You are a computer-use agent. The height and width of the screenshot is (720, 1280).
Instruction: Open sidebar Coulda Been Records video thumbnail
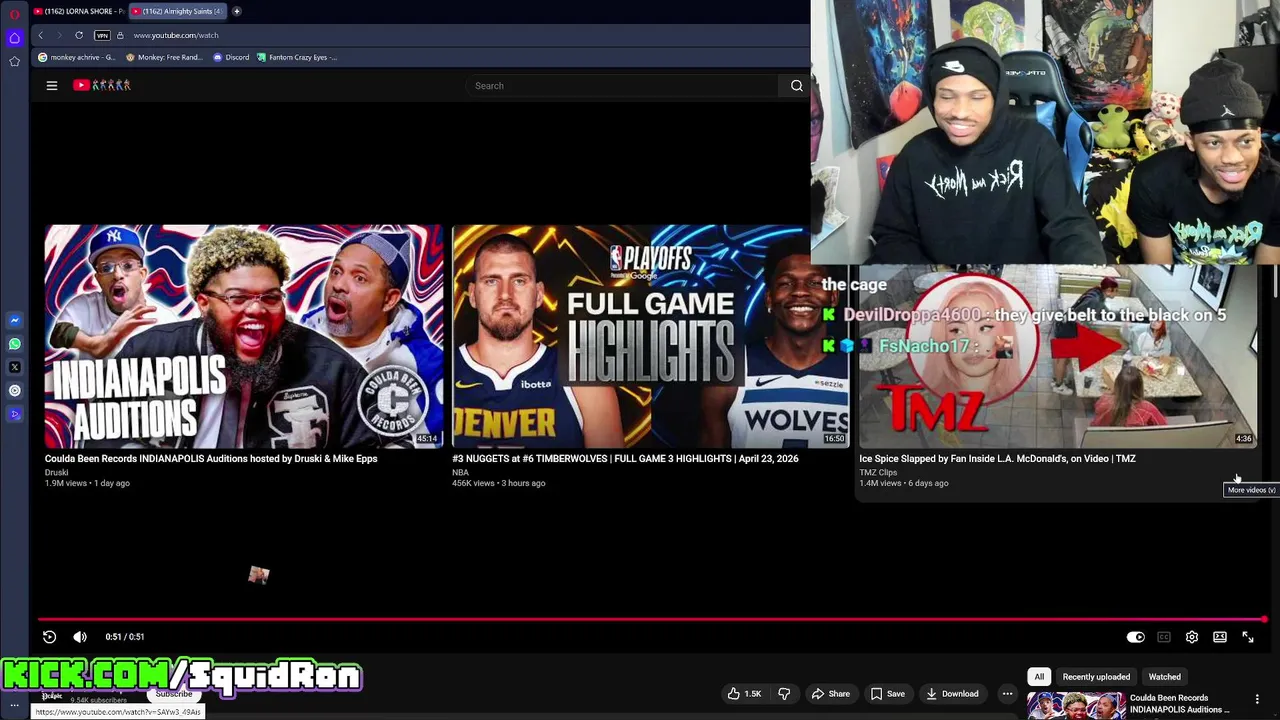(x=1075, y=705)
